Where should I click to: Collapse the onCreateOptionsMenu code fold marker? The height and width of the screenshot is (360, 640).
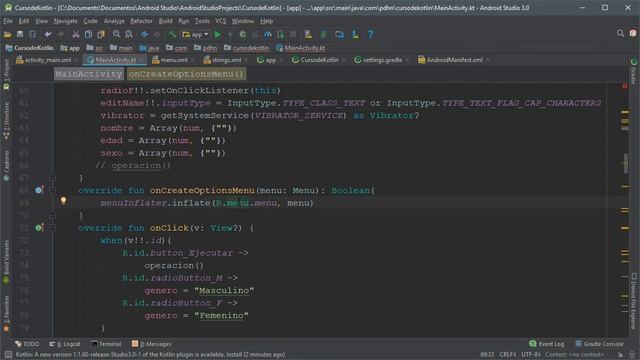tap(52, 190)
